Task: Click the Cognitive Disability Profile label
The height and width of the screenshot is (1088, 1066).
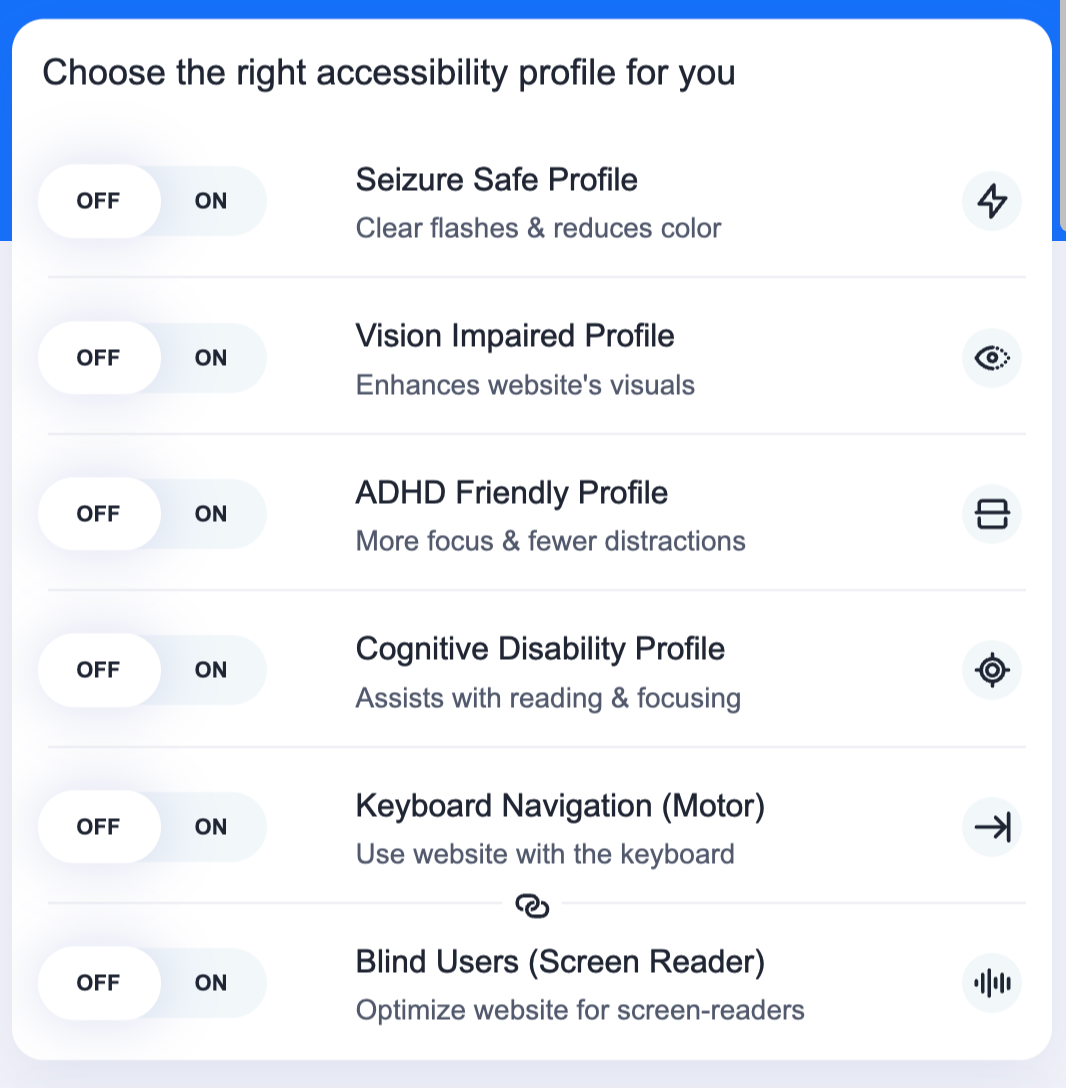Action: coord(540,649)
